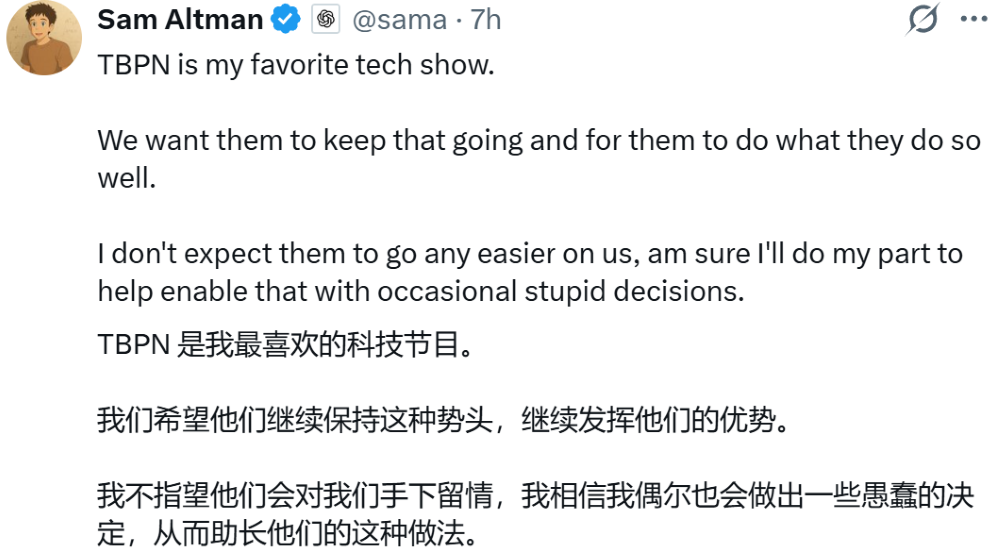Click the line starting "I don't expect them"
This screenshot has height=555, width=1000.
tap(530, 254)
